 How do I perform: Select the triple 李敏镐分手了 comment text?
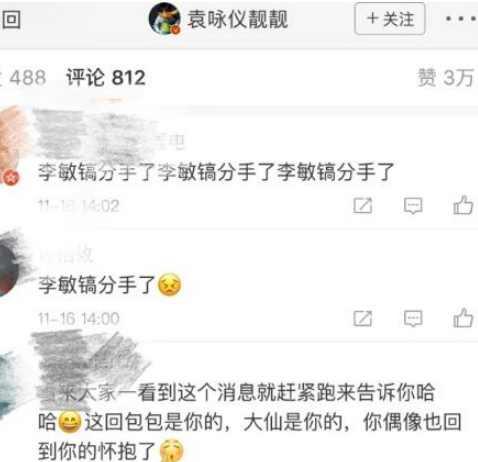click(216, 172)
